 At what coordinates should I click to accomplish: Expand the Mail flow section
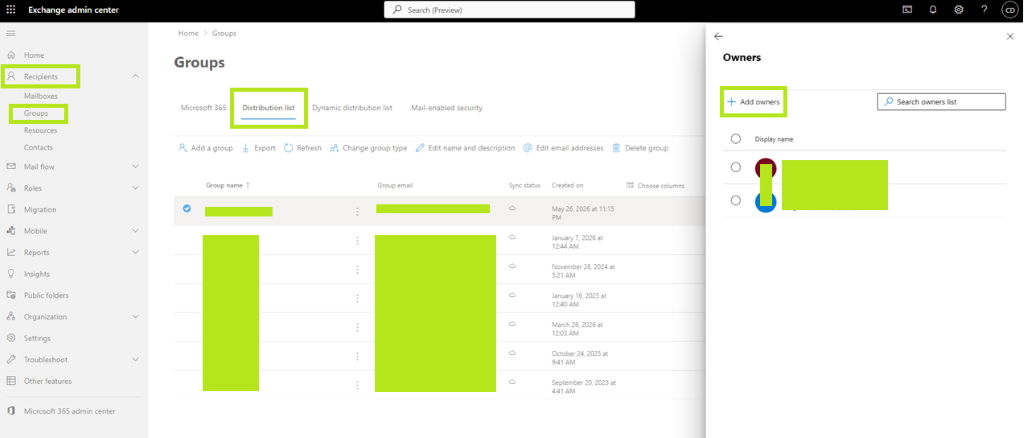pos(135,166)
